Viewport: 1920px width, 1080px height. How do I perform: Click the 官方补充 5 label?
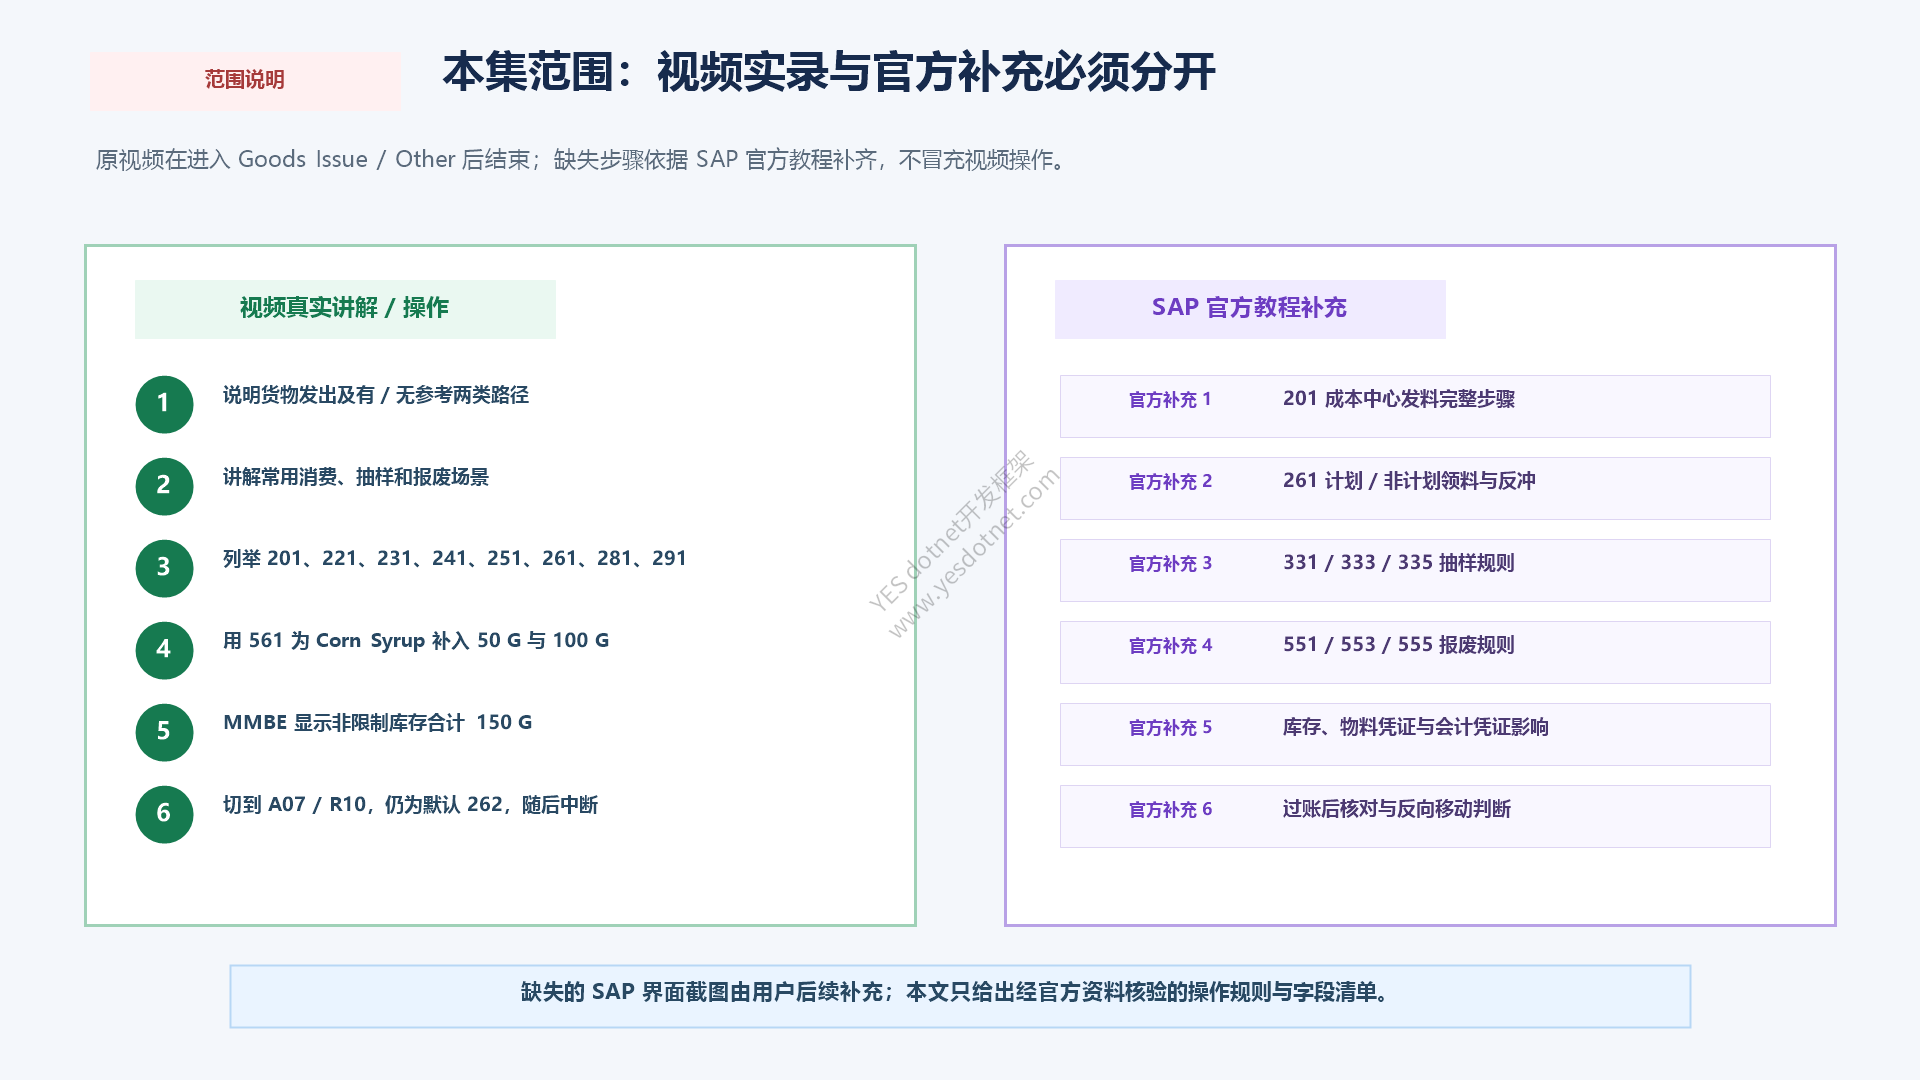[x=1170, y=728]
